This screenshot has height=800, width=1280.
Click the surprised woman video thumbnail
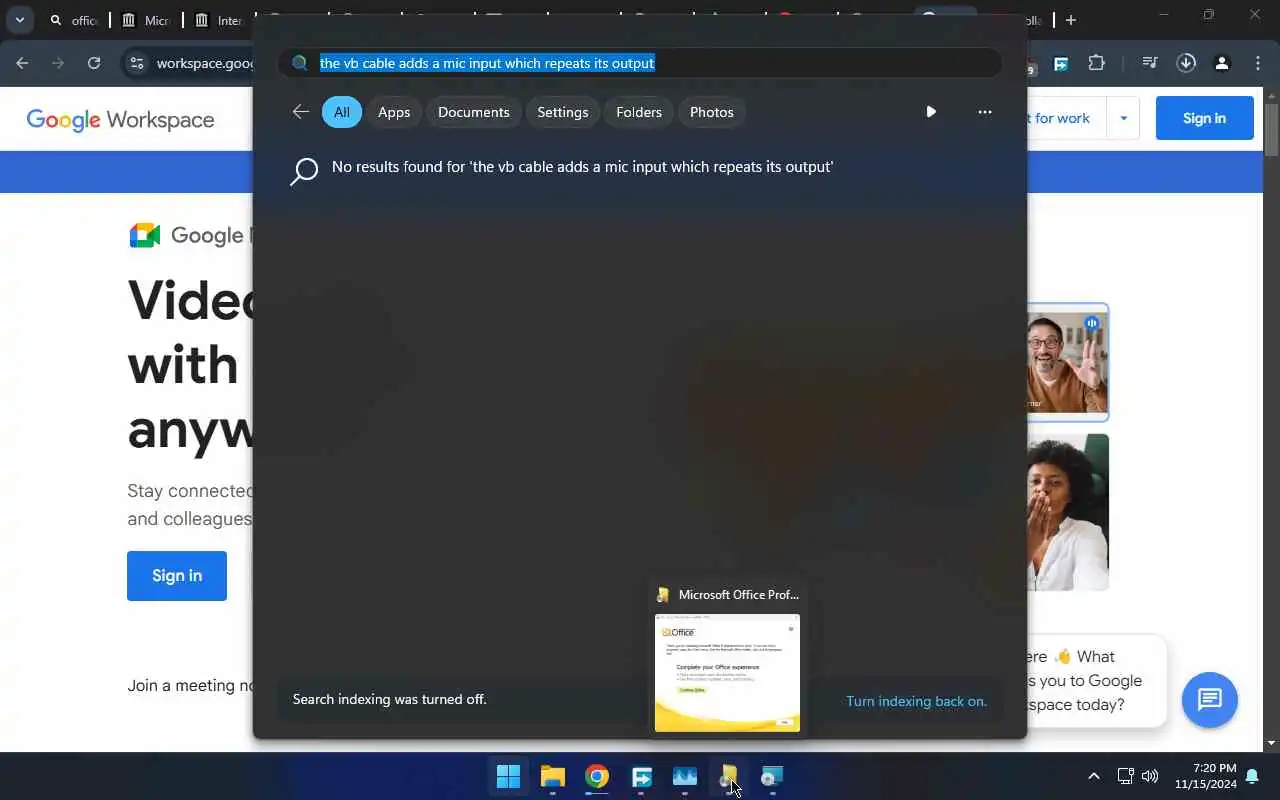click(x=1068, y=512)
